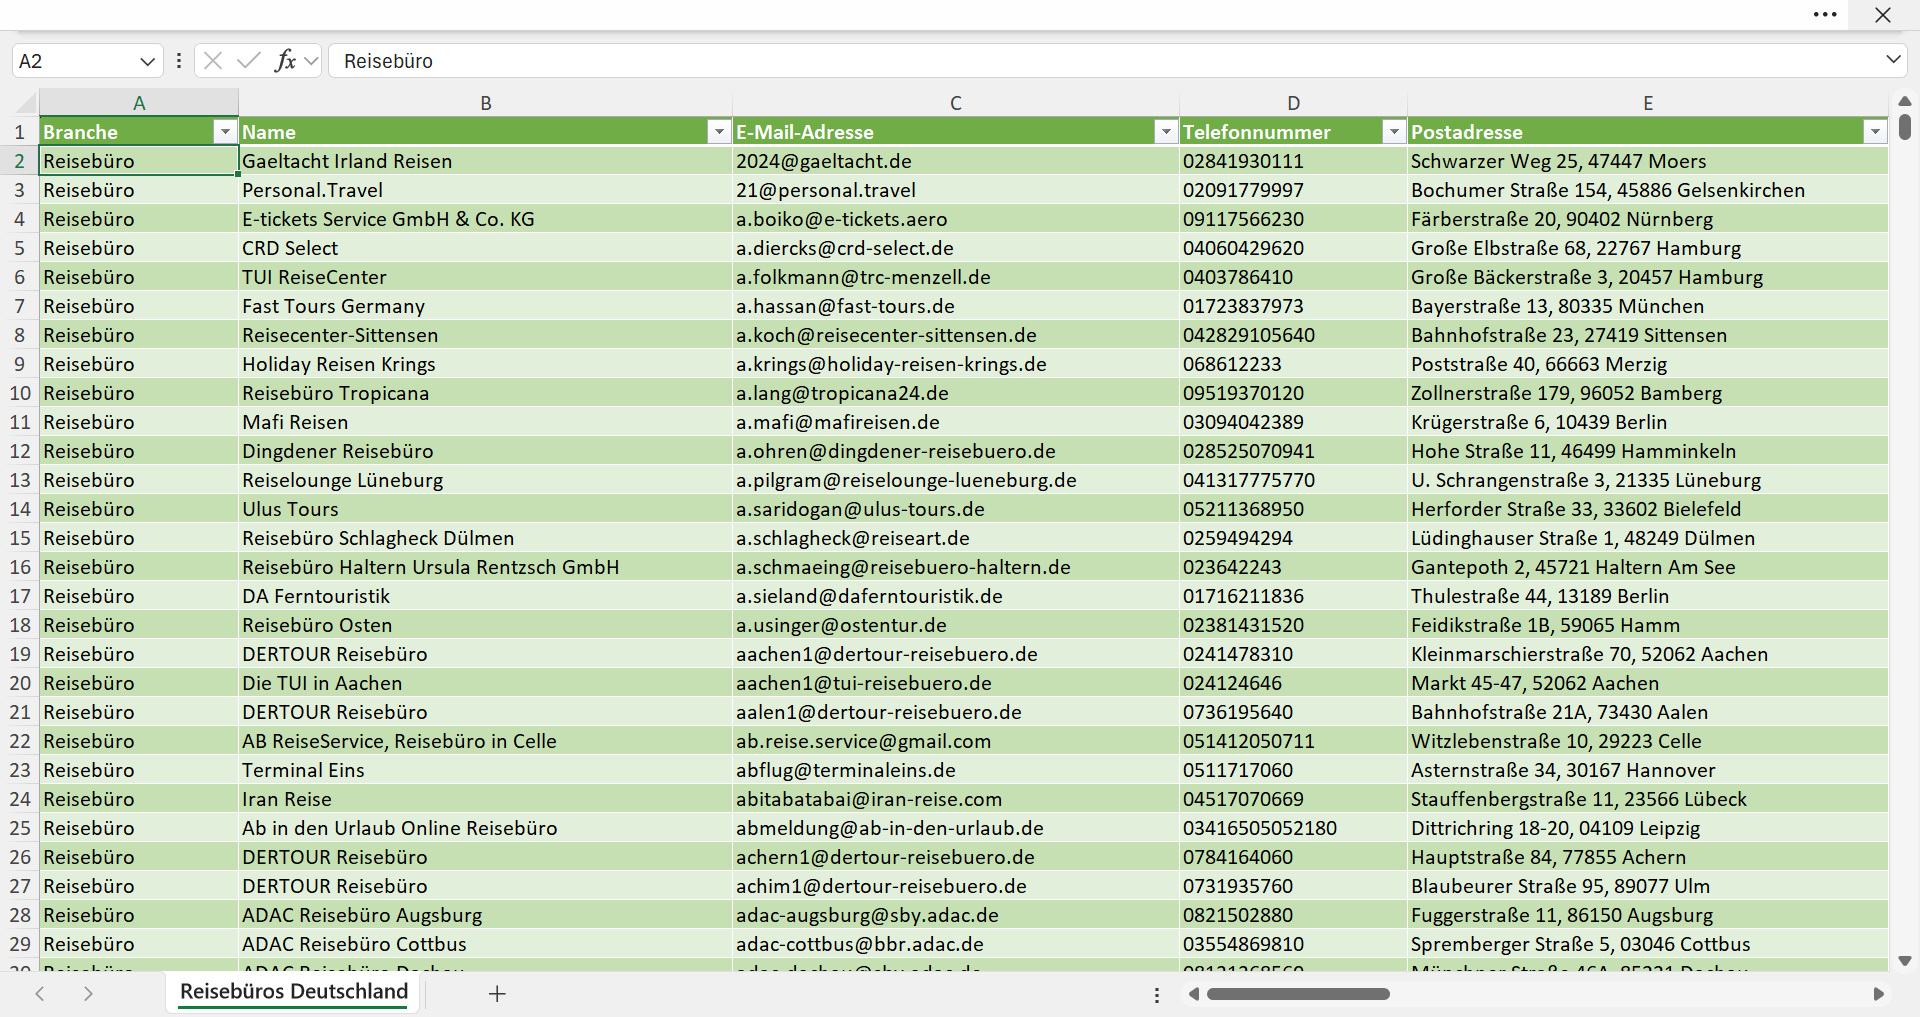Open the Name column filter dropdown

[719, 132]
